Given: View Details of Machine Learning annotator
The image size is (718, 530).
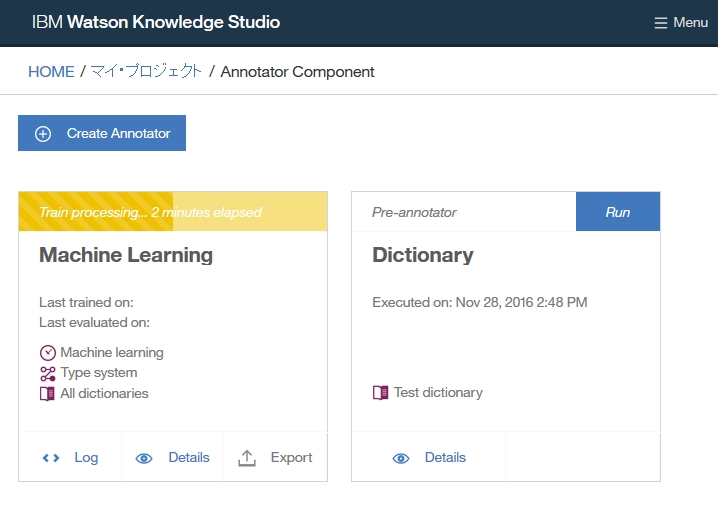Looking at the screenshot, I should click(x=188, y=458).
